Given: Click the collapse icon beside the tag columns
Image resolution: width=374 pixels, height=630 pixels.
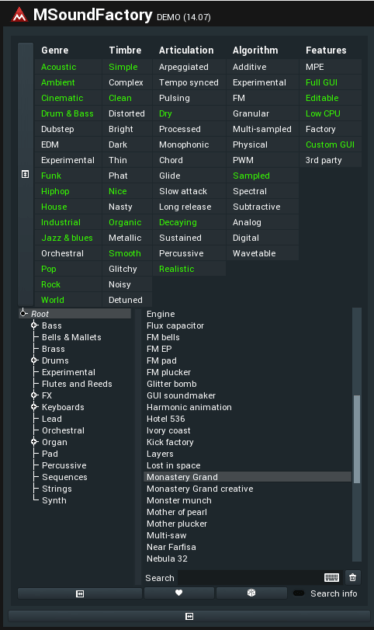Looking at the screenshot, I should pos(25,174).
